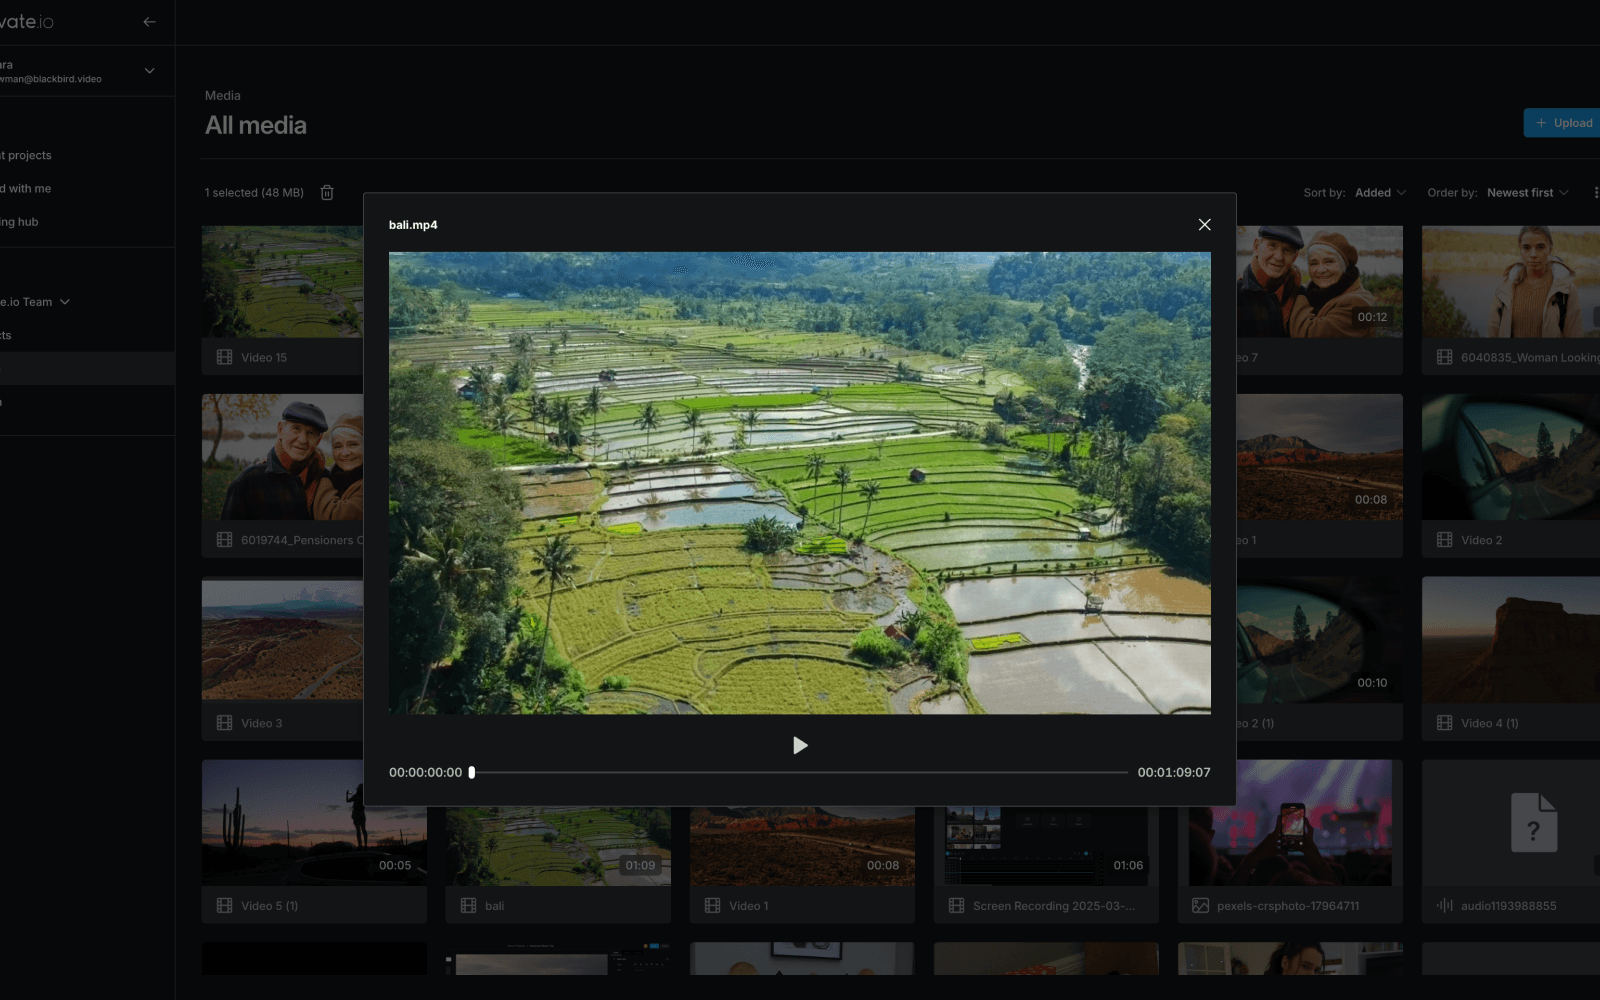1600x1000 pixels.
Task: Play the bali.mp4 video preview
Action: pos(800,745)
